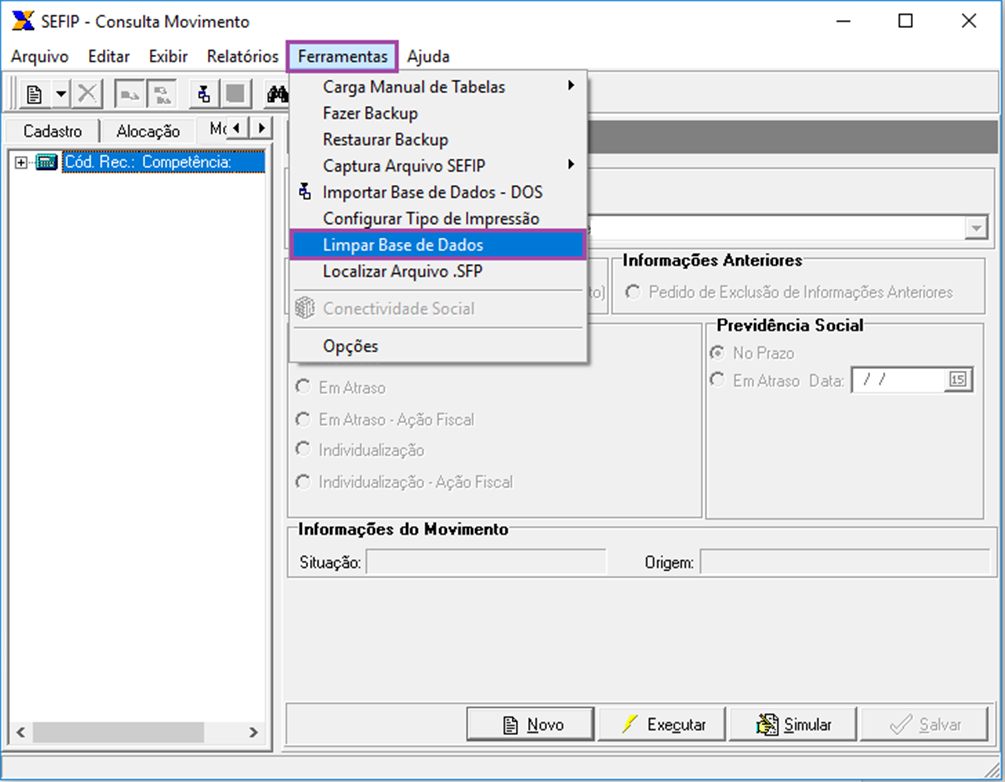Choose Restaurar Backup menu item
1005x782 pixels.
coord(438,140)
